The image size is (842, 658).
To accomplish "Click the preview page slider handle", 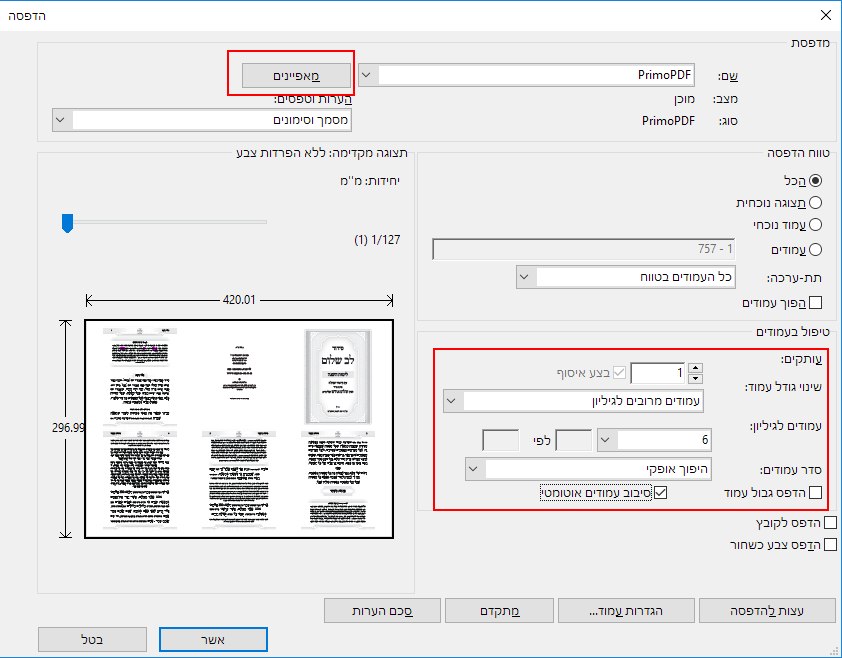I will pos(67,223).
